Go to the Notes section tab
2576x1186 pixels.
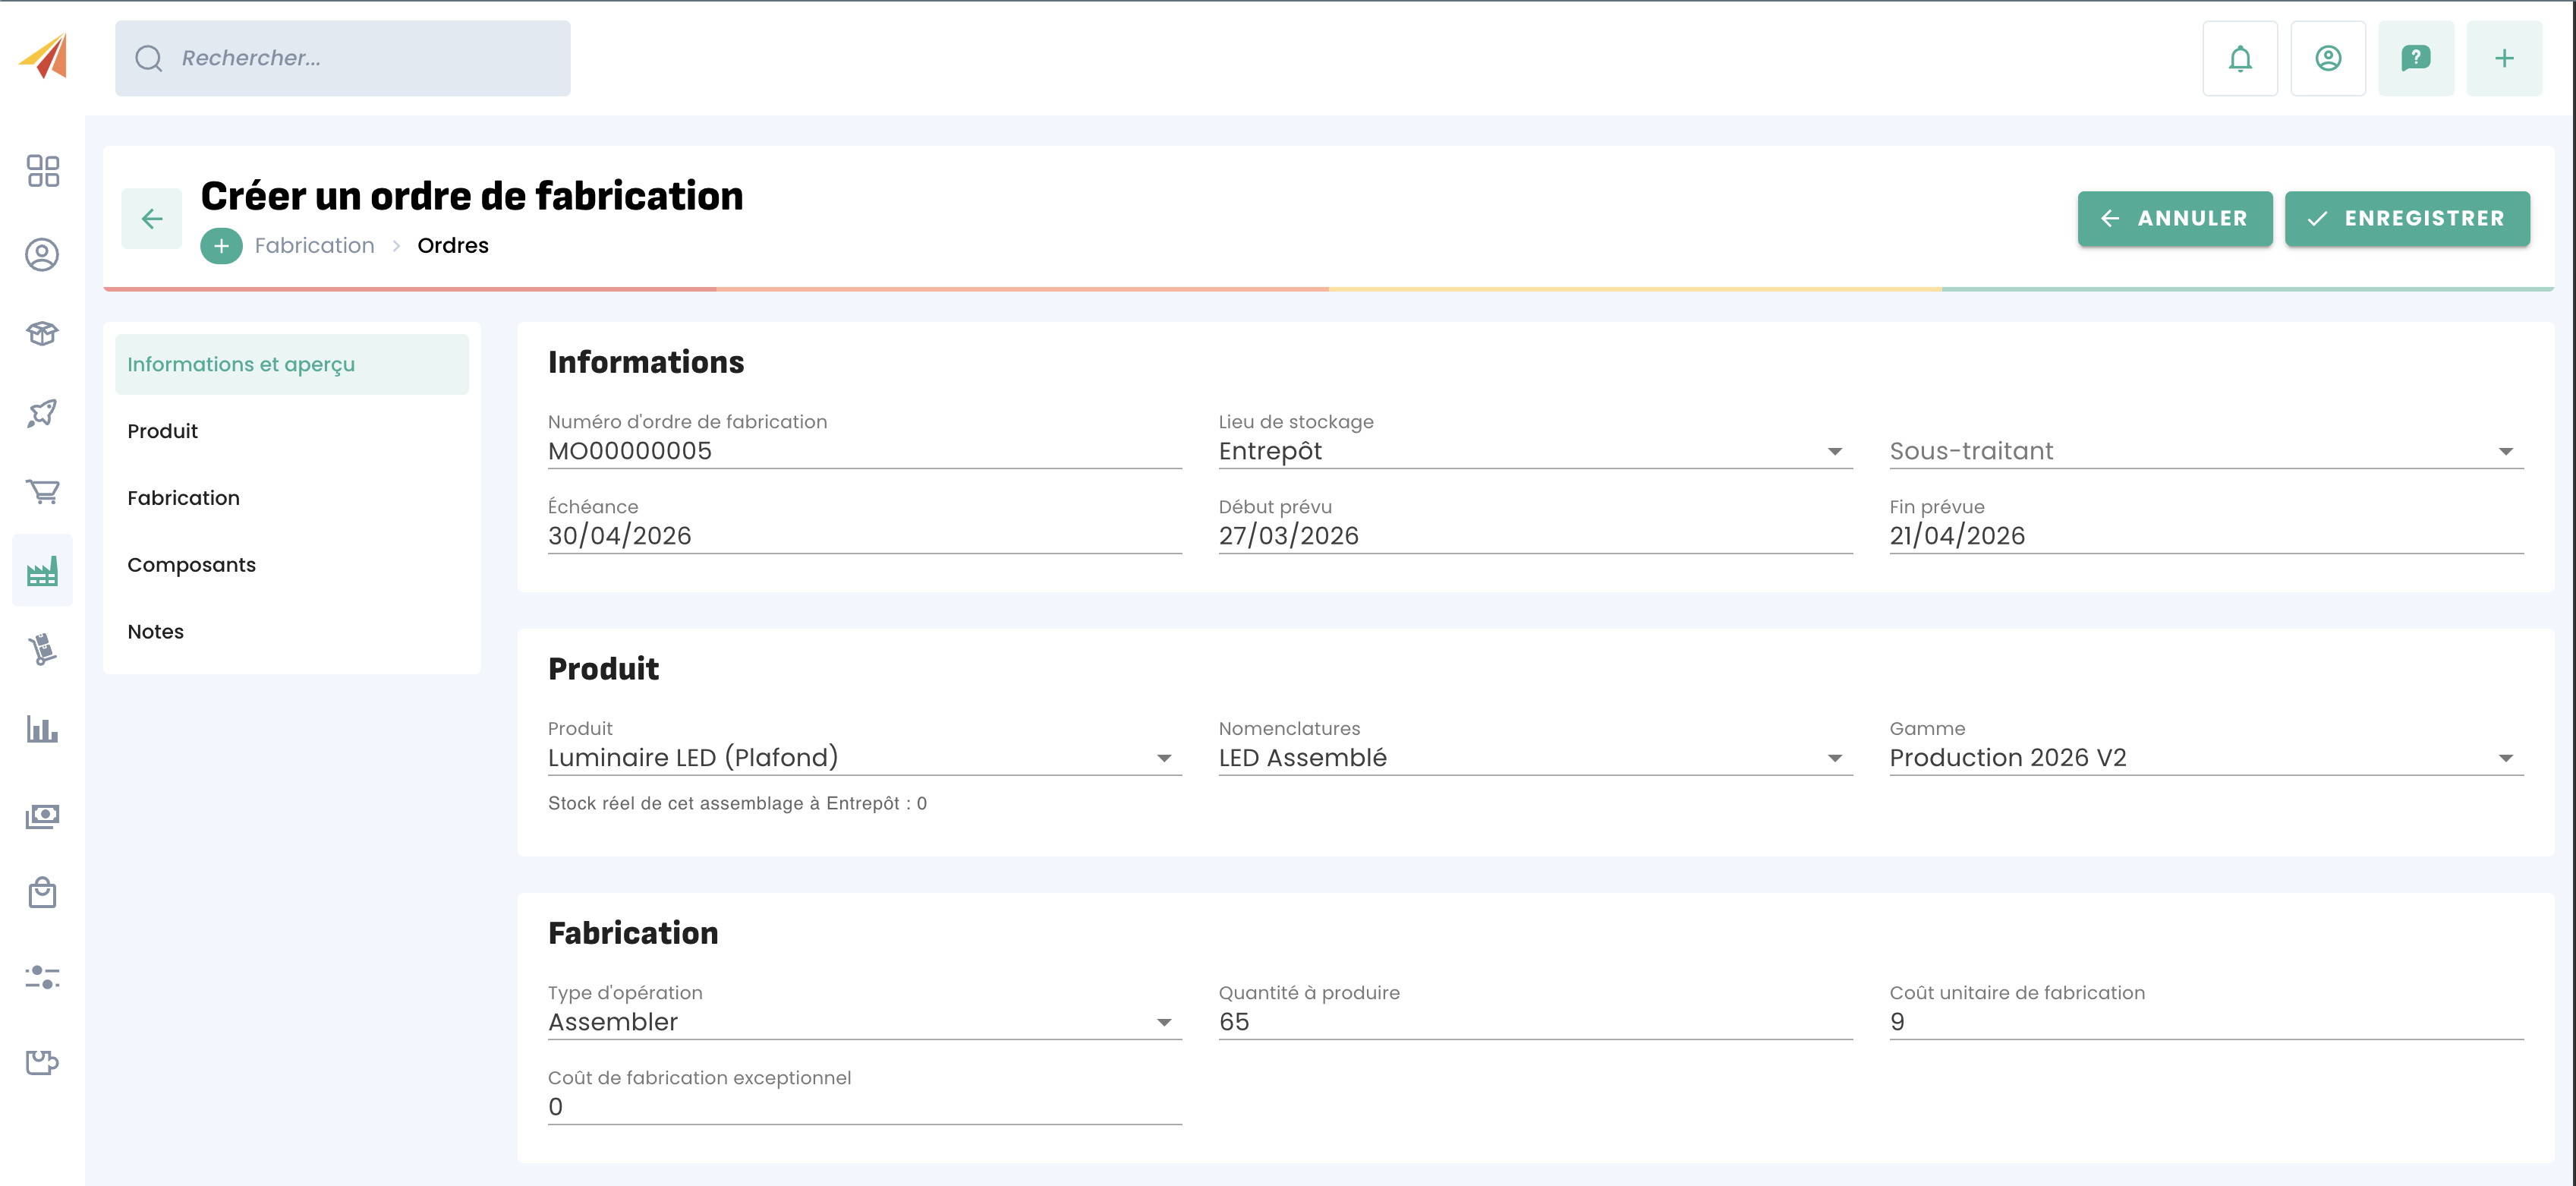click(155, 632)
